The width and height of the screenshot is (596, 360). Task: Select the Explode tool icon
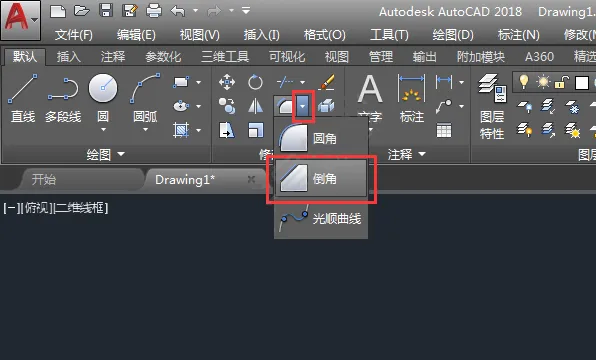[x=326, y=106]
